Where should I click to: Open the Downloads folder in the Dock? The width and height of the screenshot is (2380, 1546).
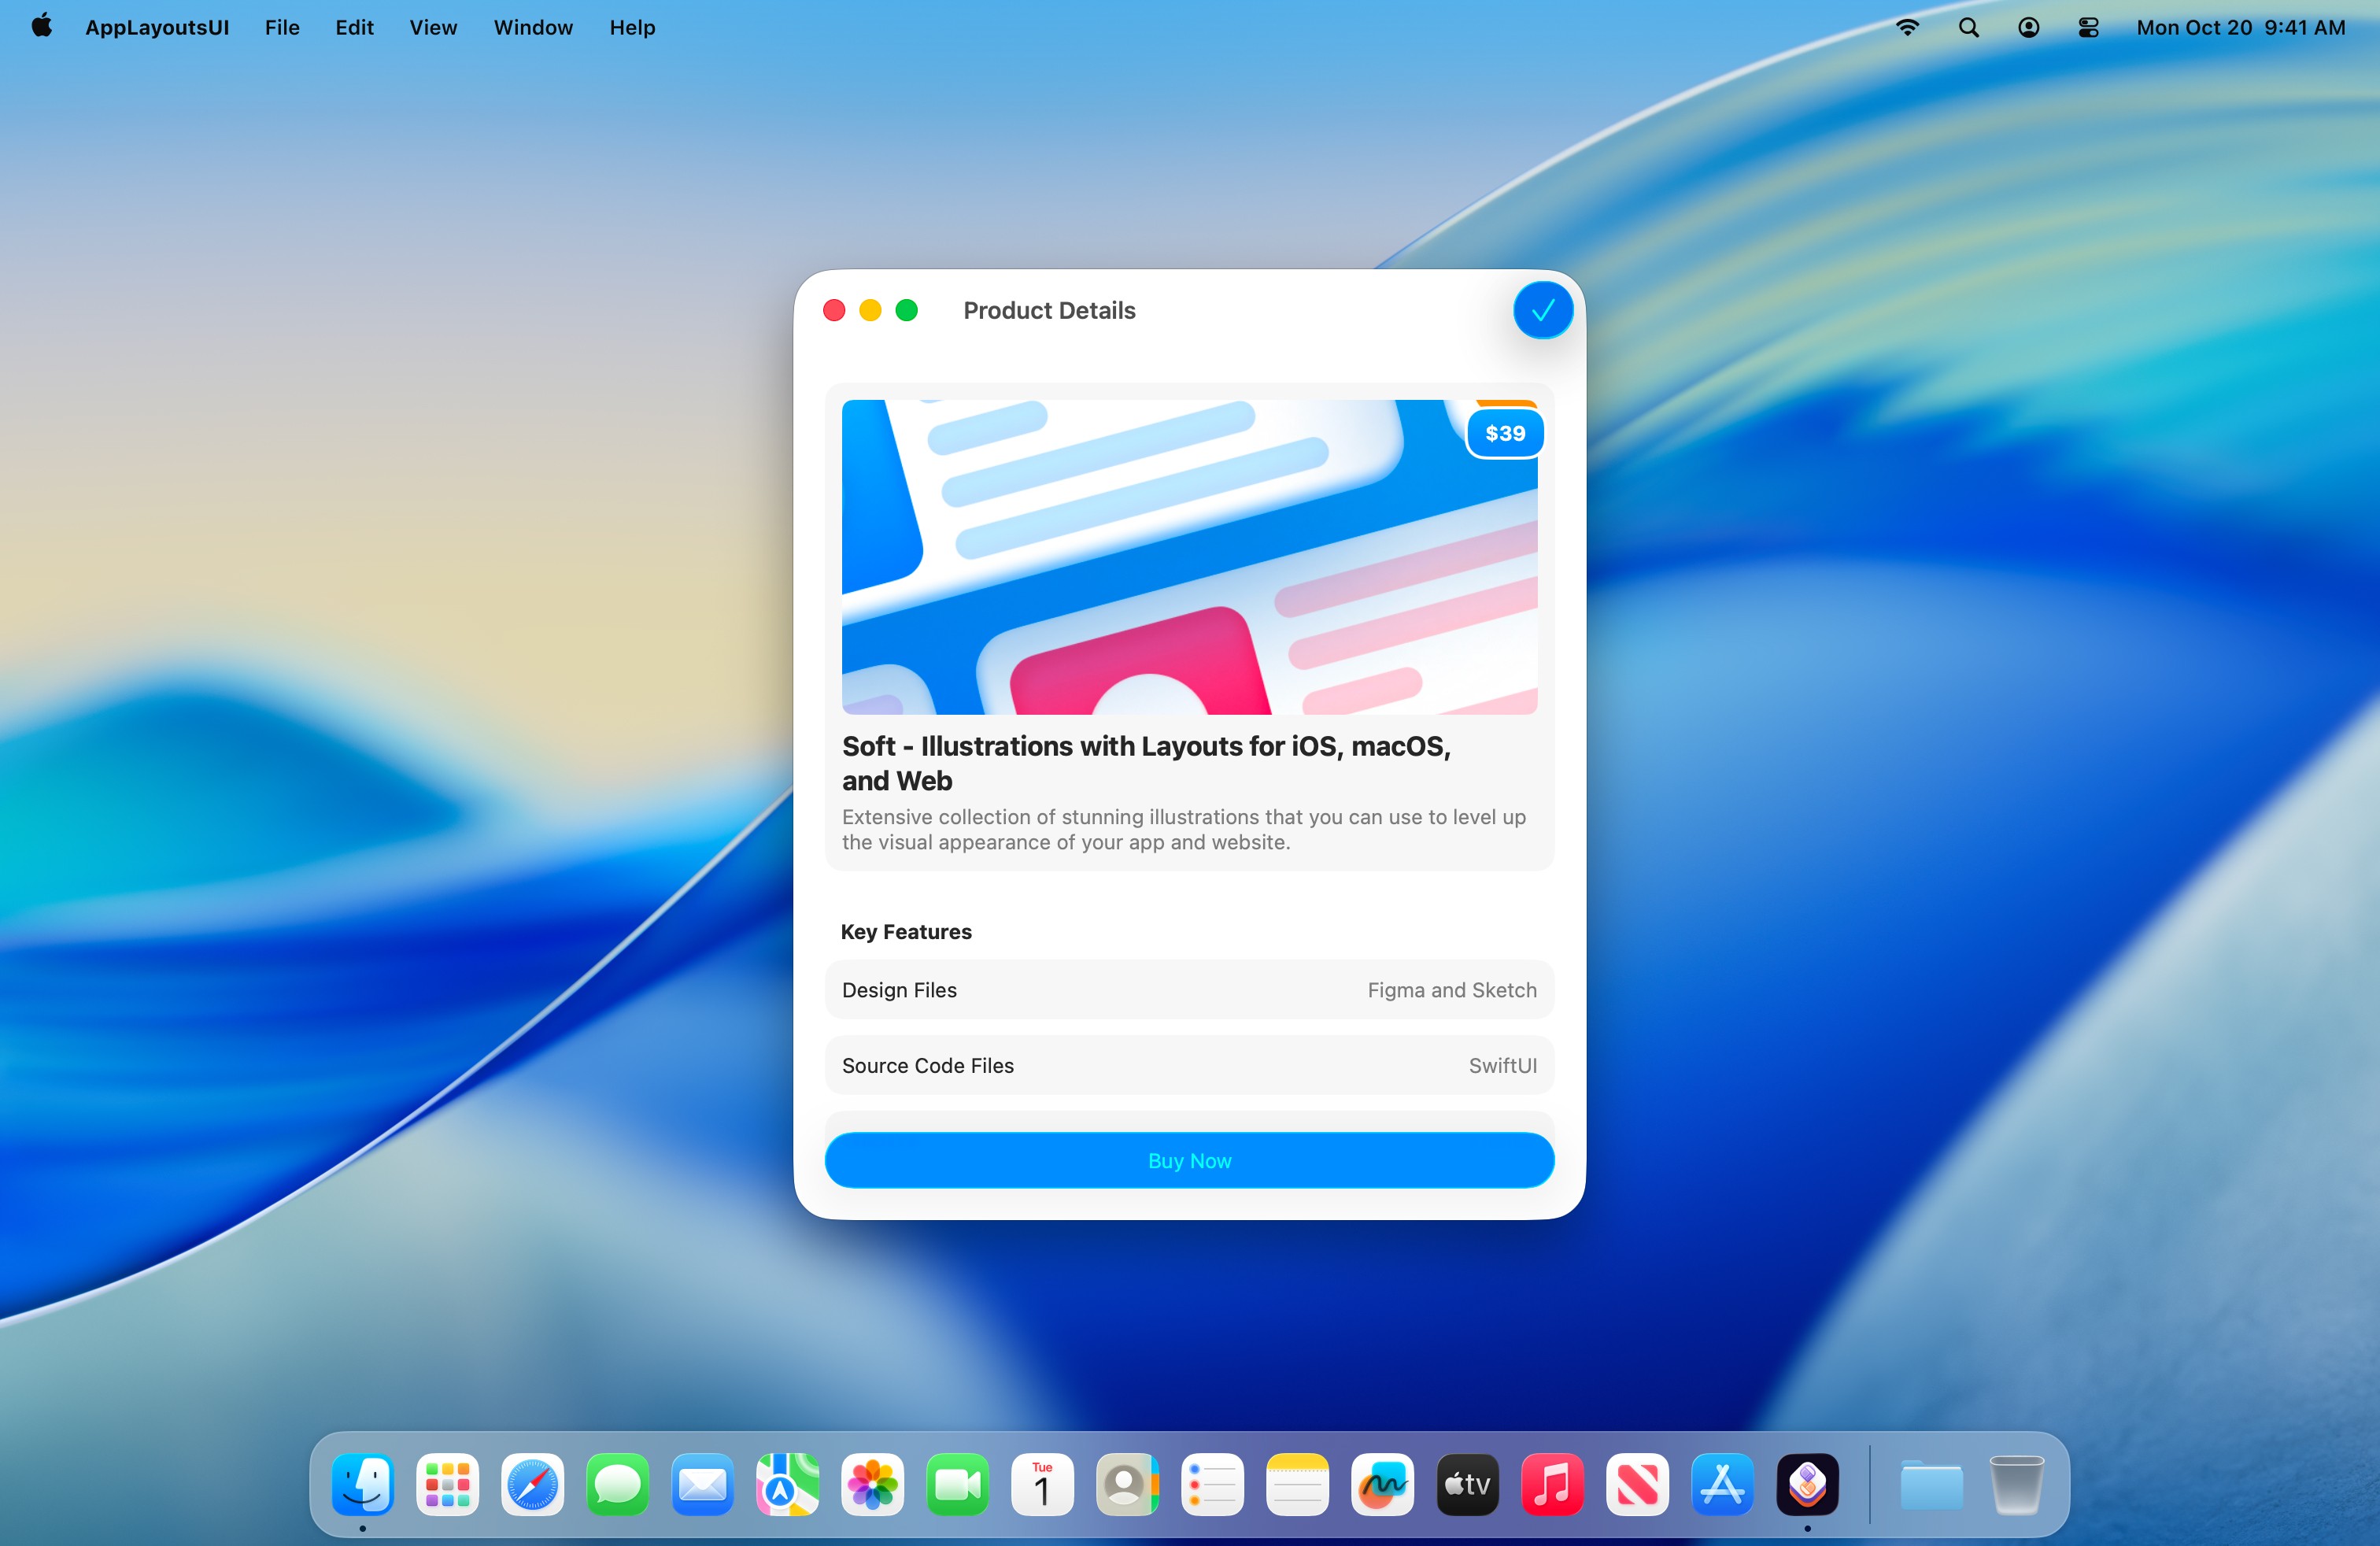1931,1484
